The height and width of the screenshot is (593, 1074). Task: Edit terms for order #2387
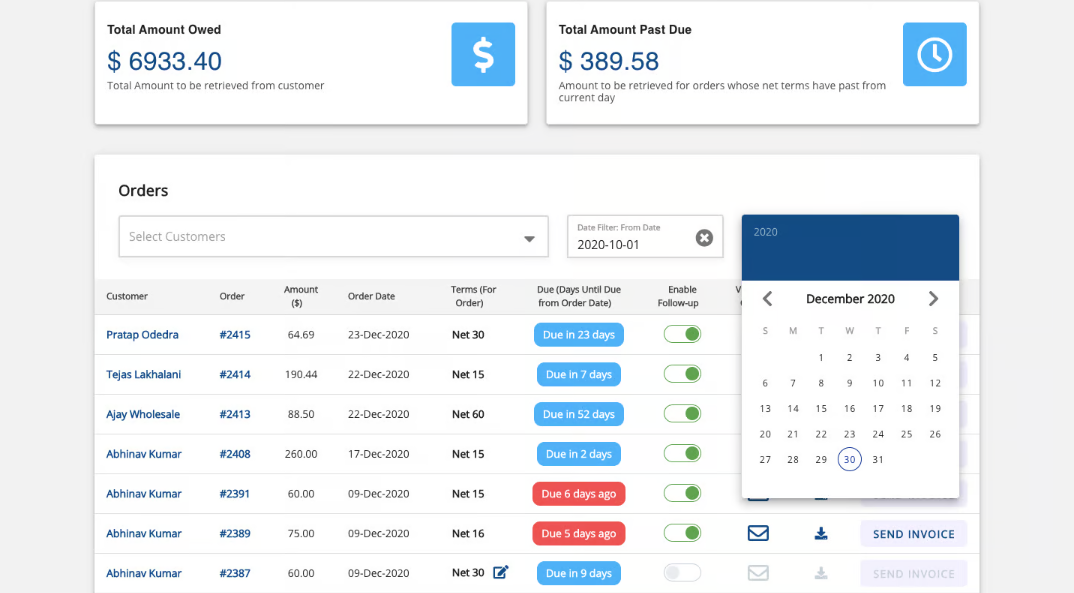(501, 573)
